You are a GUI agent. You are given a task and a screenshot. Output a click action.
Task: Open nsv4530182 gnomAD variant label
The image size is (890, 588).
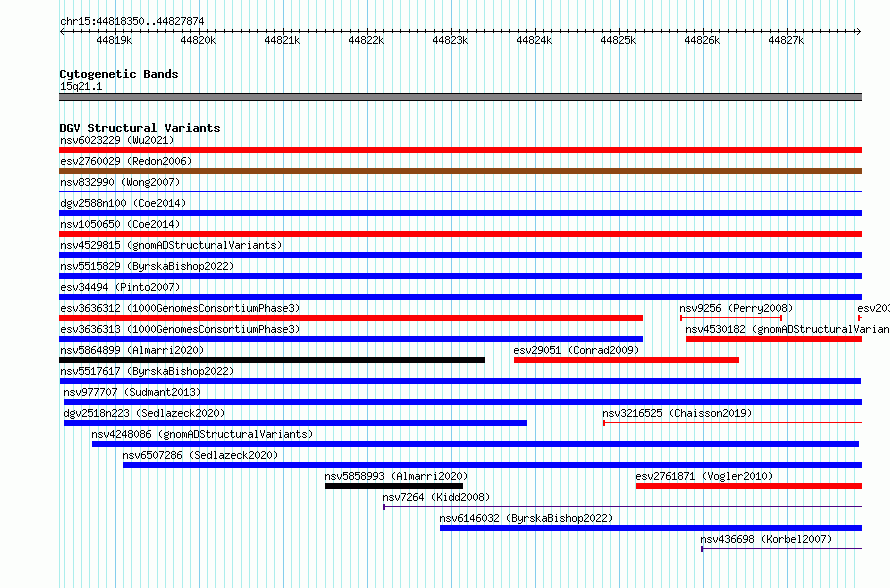(787, 329)
